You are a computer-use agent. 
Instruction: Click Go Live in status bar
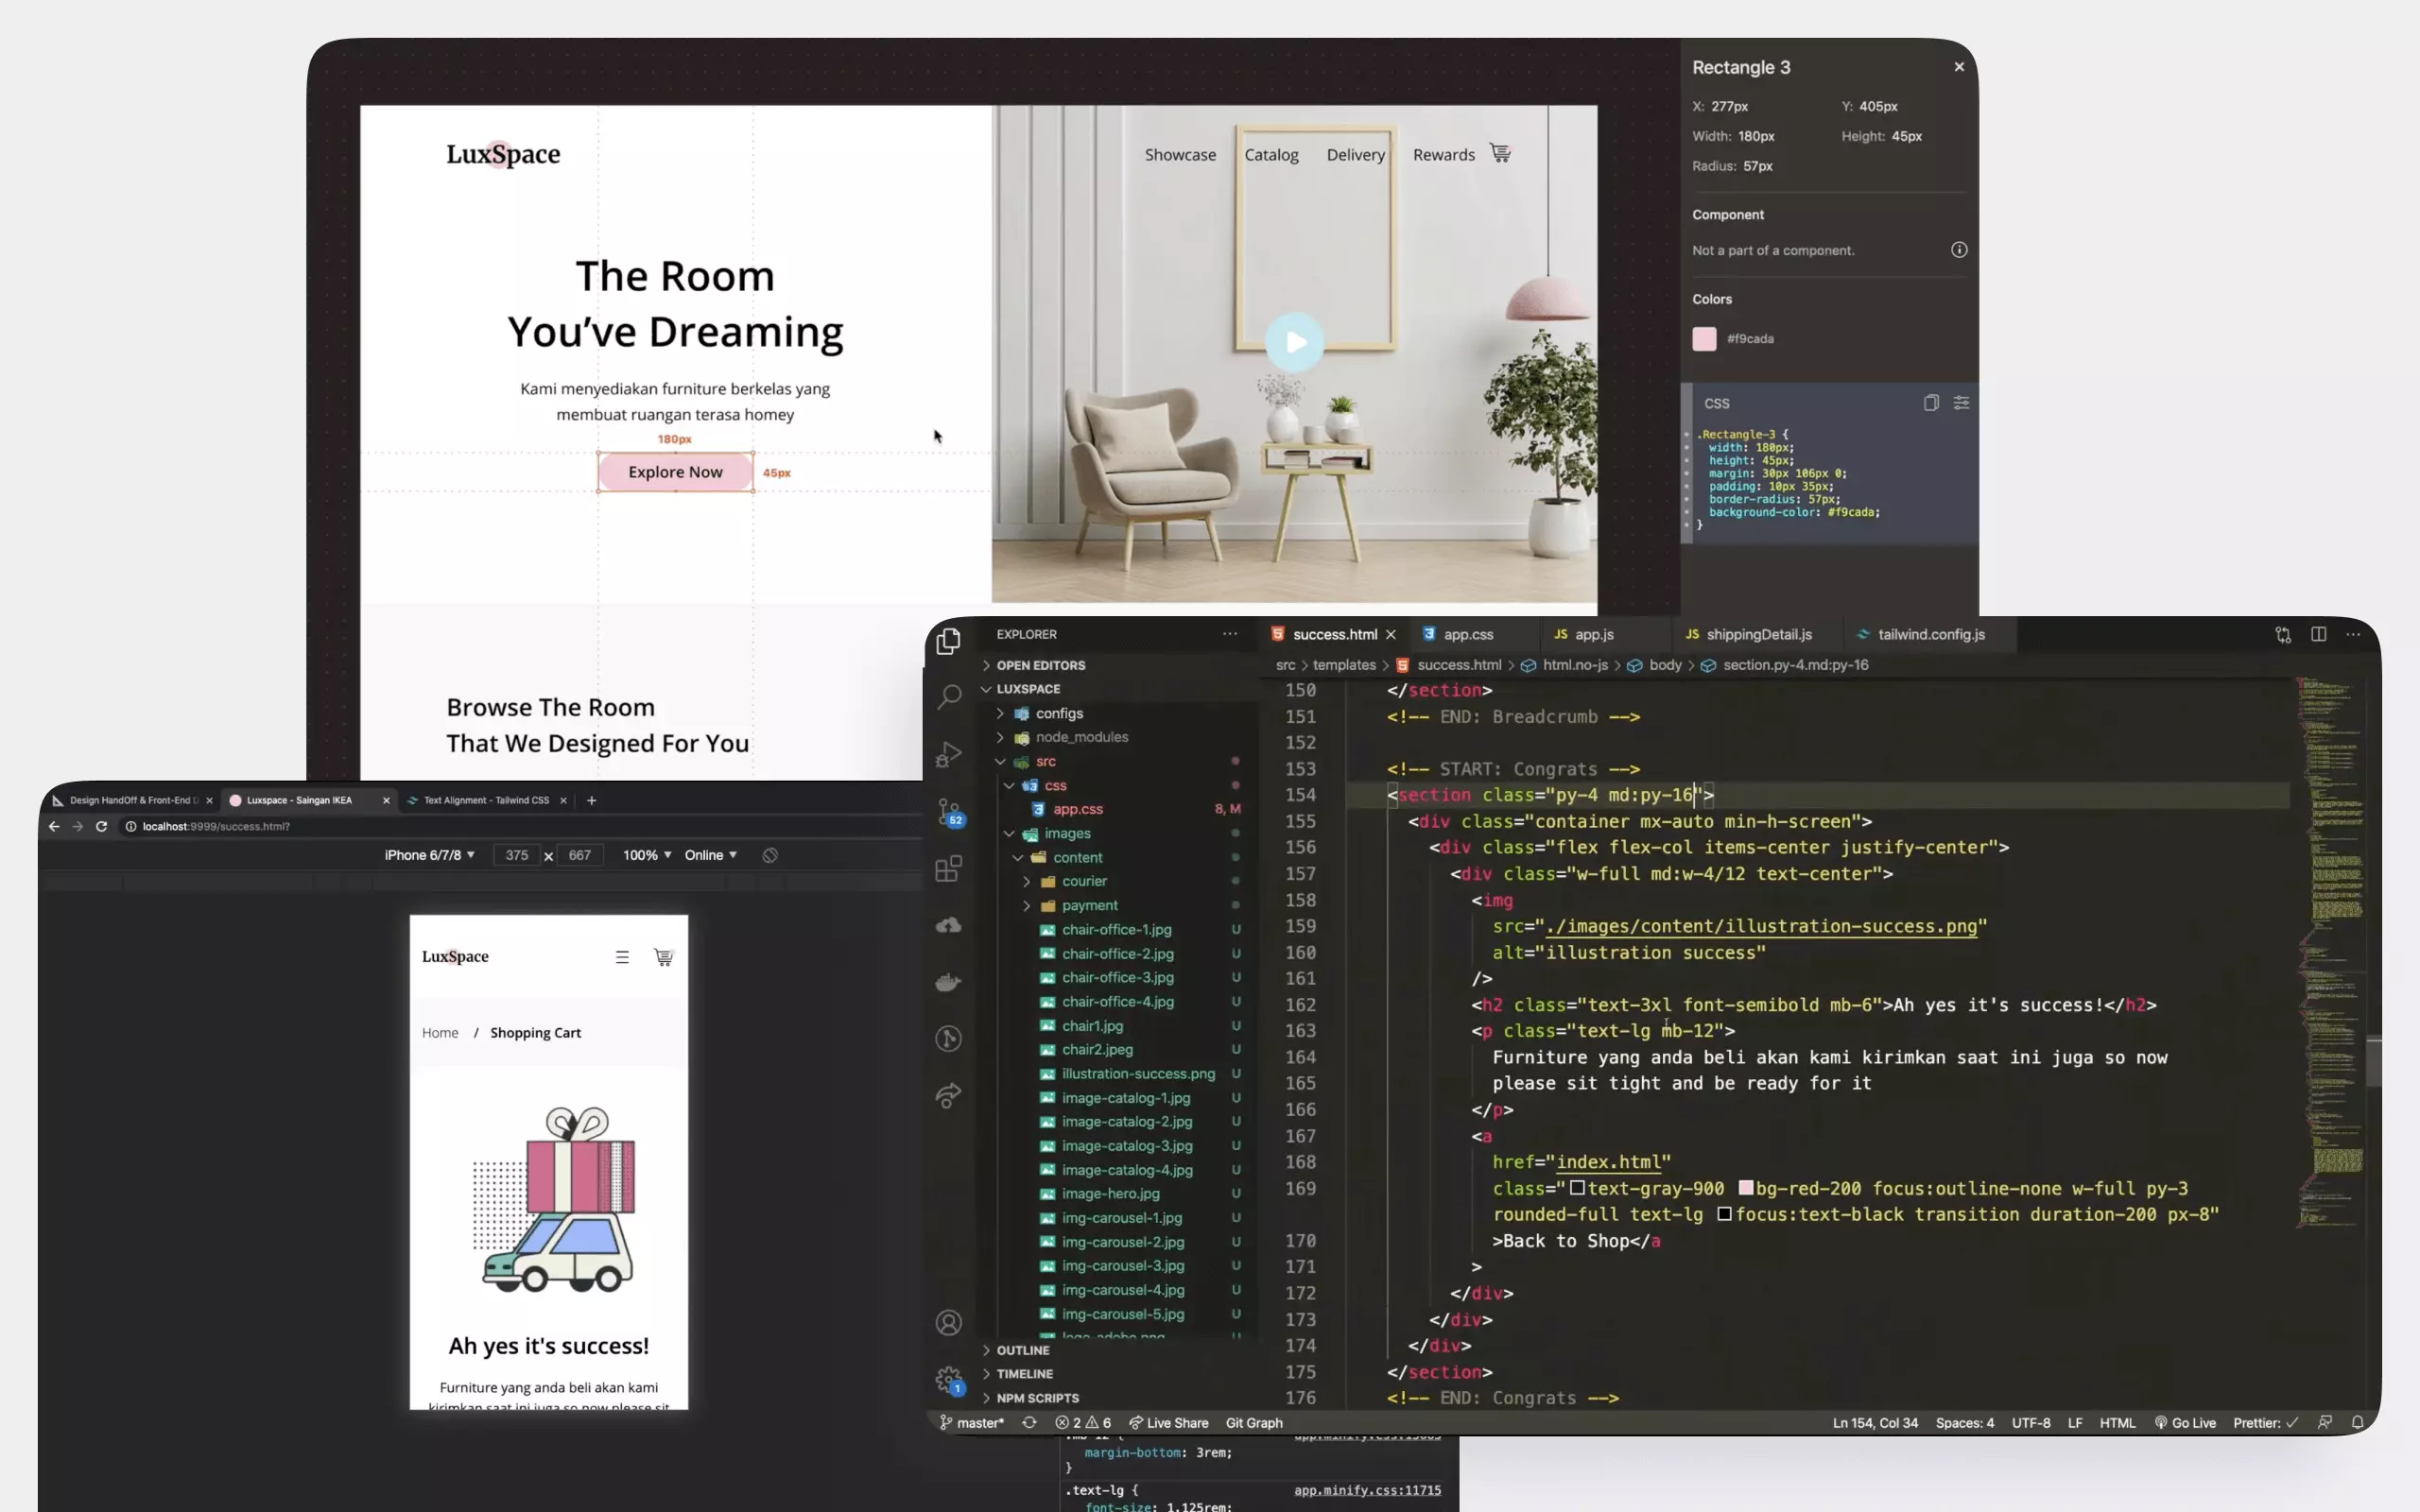tap(2185, 1422)
